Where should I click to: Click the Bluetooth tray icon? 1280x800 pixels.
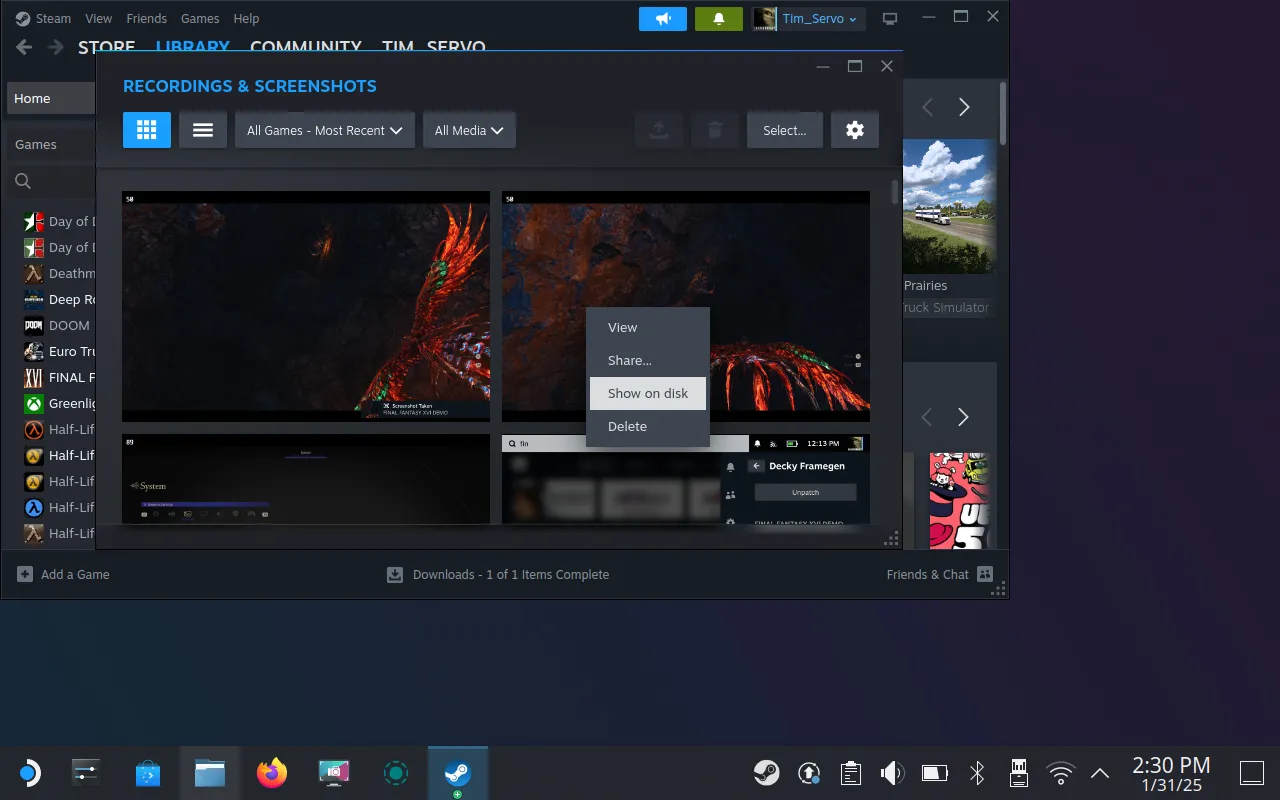[x=977, y=772]
